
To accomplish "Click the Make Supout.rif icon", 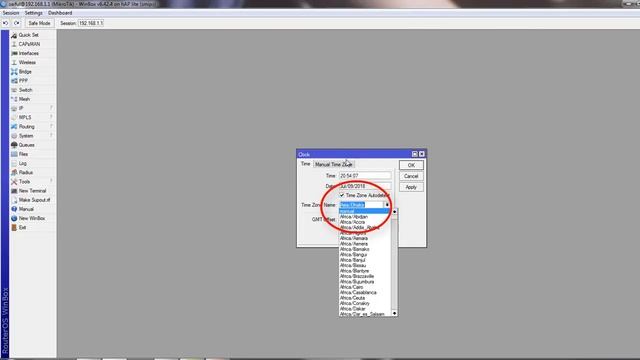I will [x=14, y=200].
